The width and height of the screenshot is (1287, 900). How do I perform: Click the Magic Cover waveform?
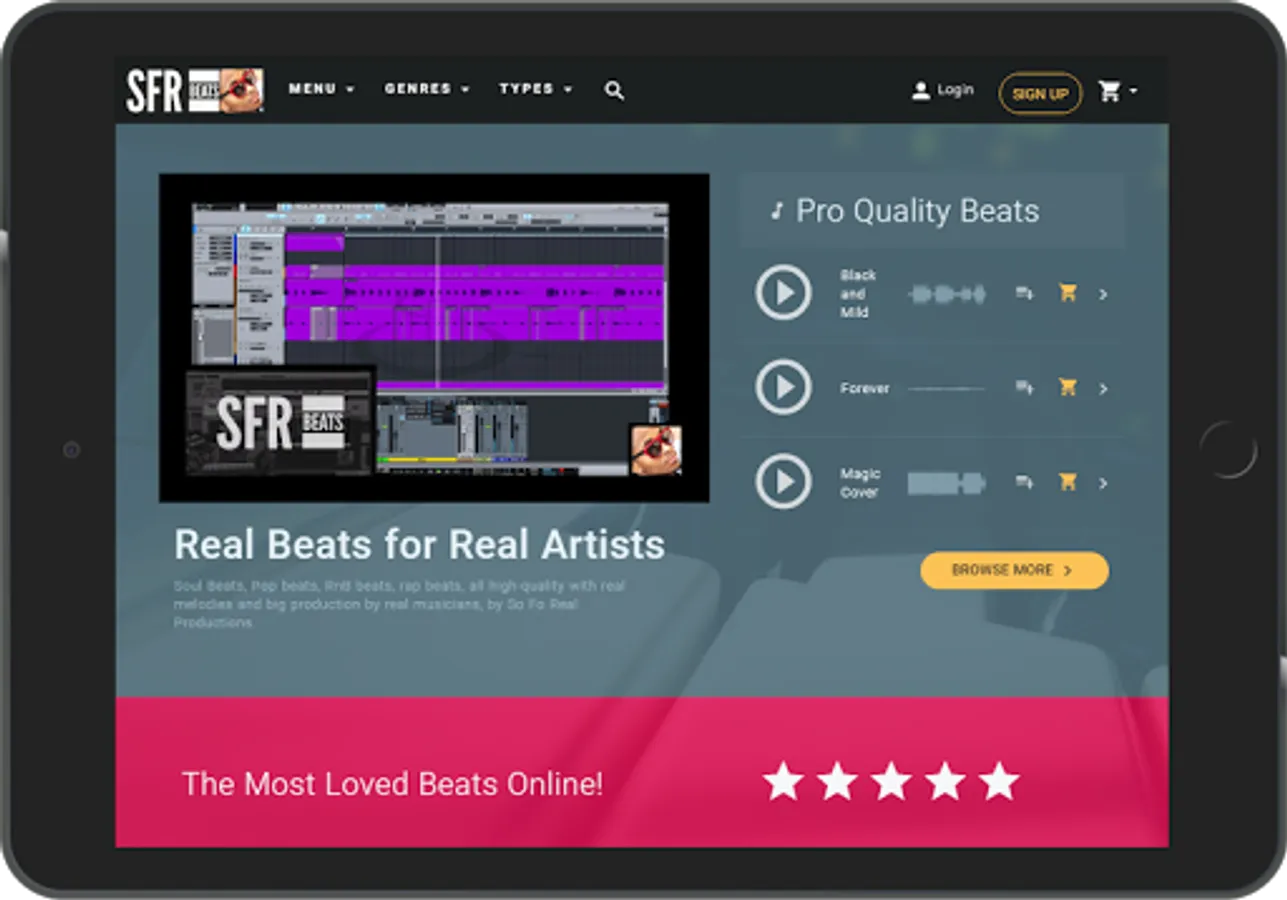coord(947,484)
